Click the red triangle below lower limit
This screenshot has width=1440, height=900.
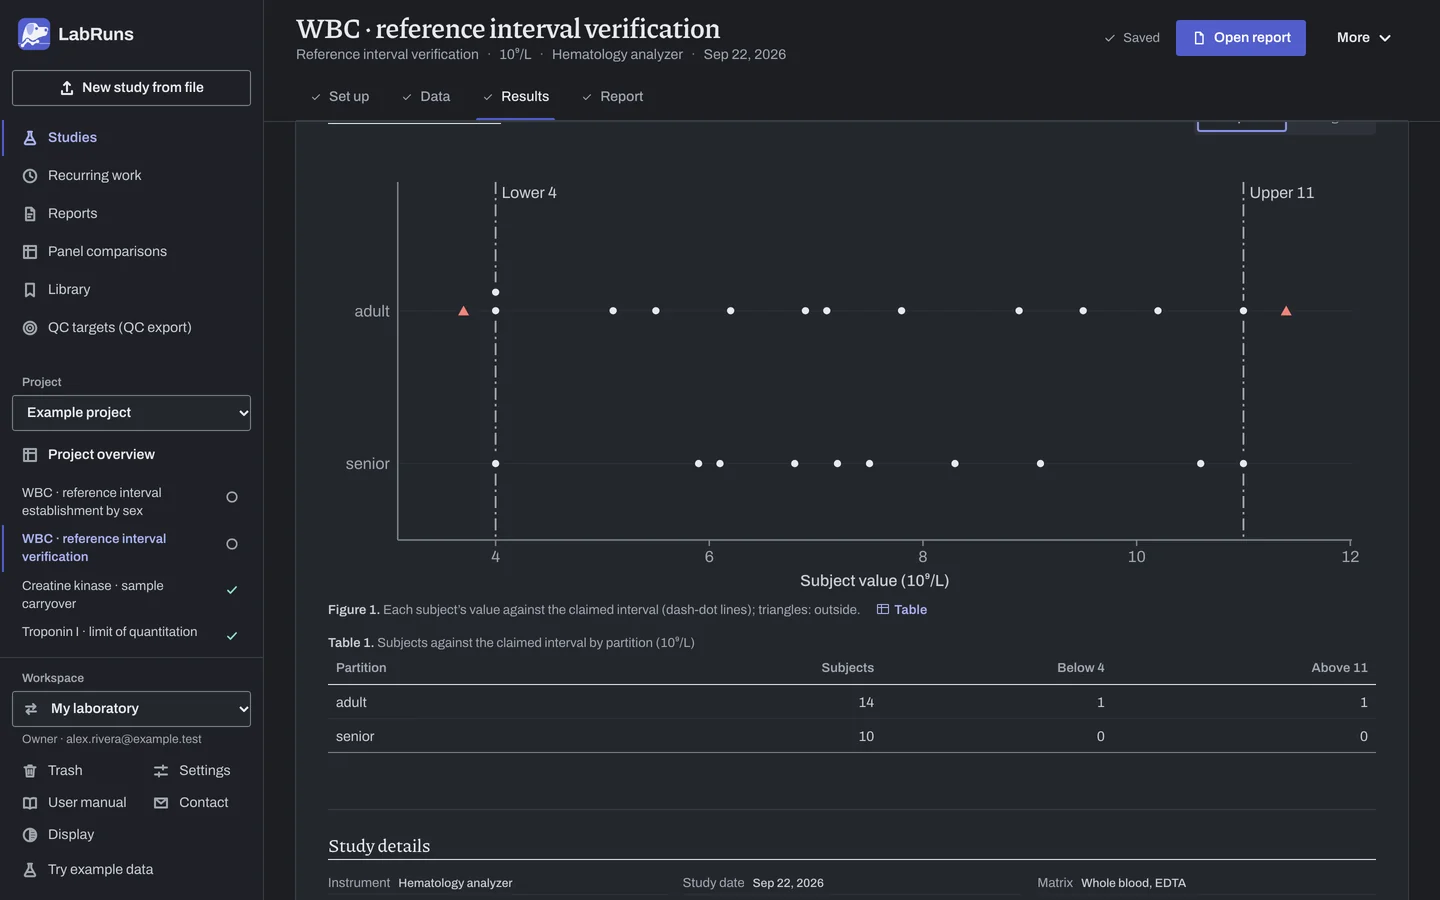(x=463, y=311)
